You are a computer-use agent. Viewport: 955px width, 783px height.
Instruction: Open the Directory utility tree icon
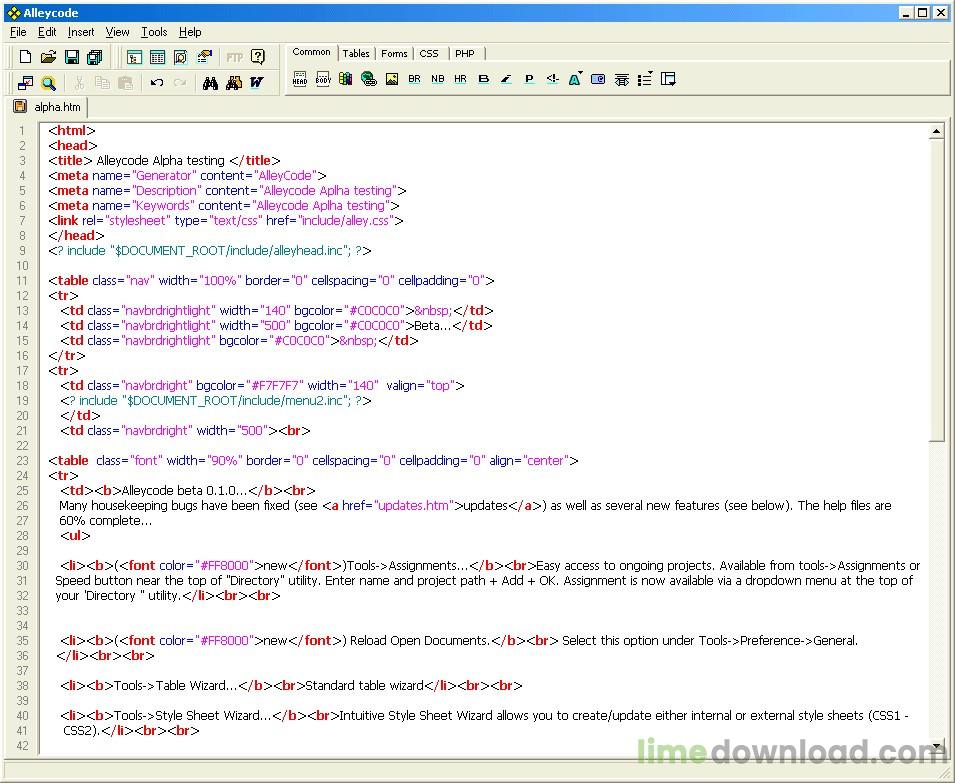point(134,57)
